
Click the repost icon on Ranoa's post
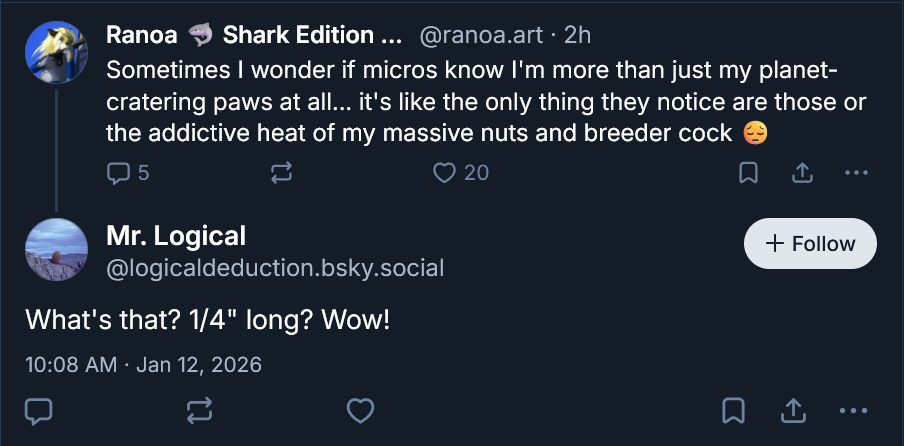pos(282,173)
